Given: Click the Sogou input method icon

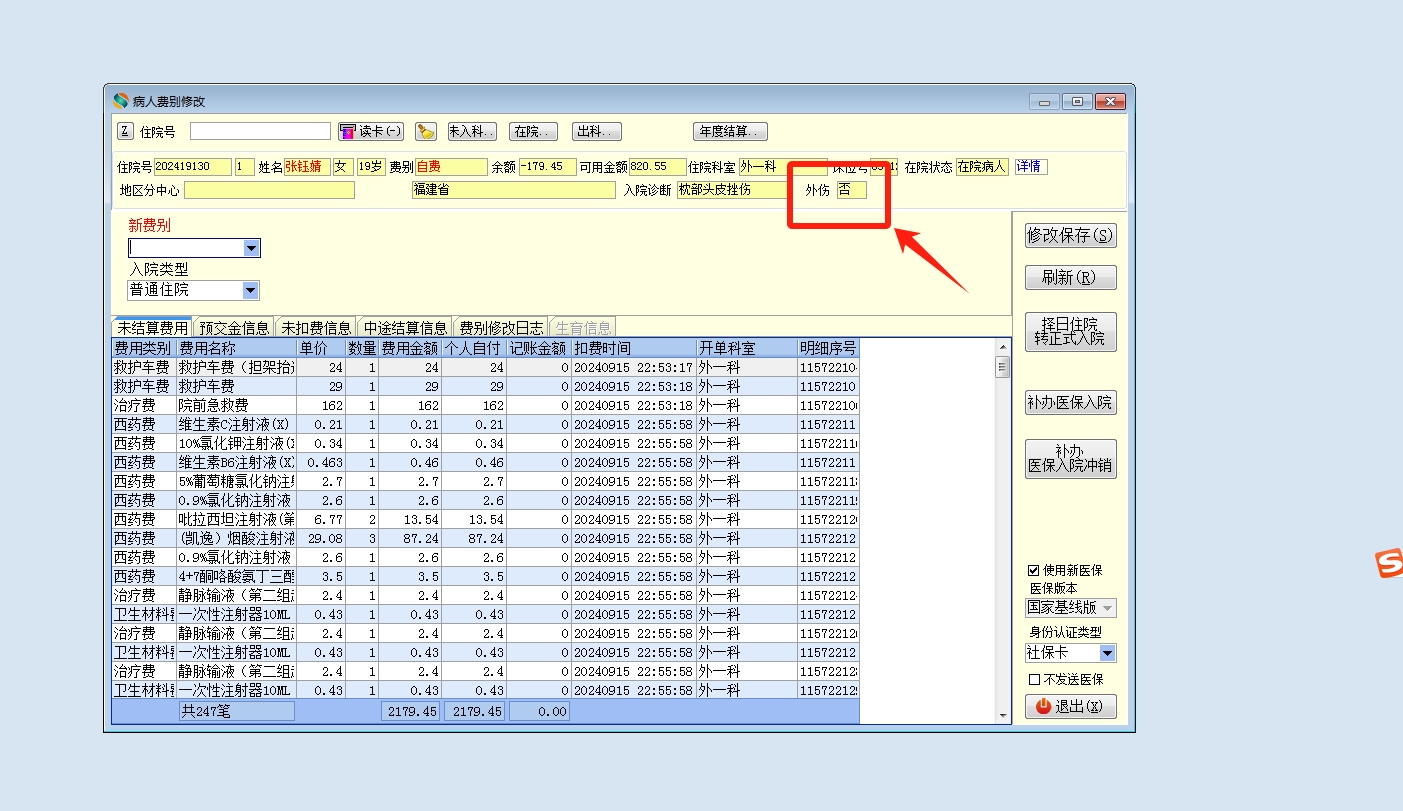Looking at the screenshot, I should [x=1388, y=563].
